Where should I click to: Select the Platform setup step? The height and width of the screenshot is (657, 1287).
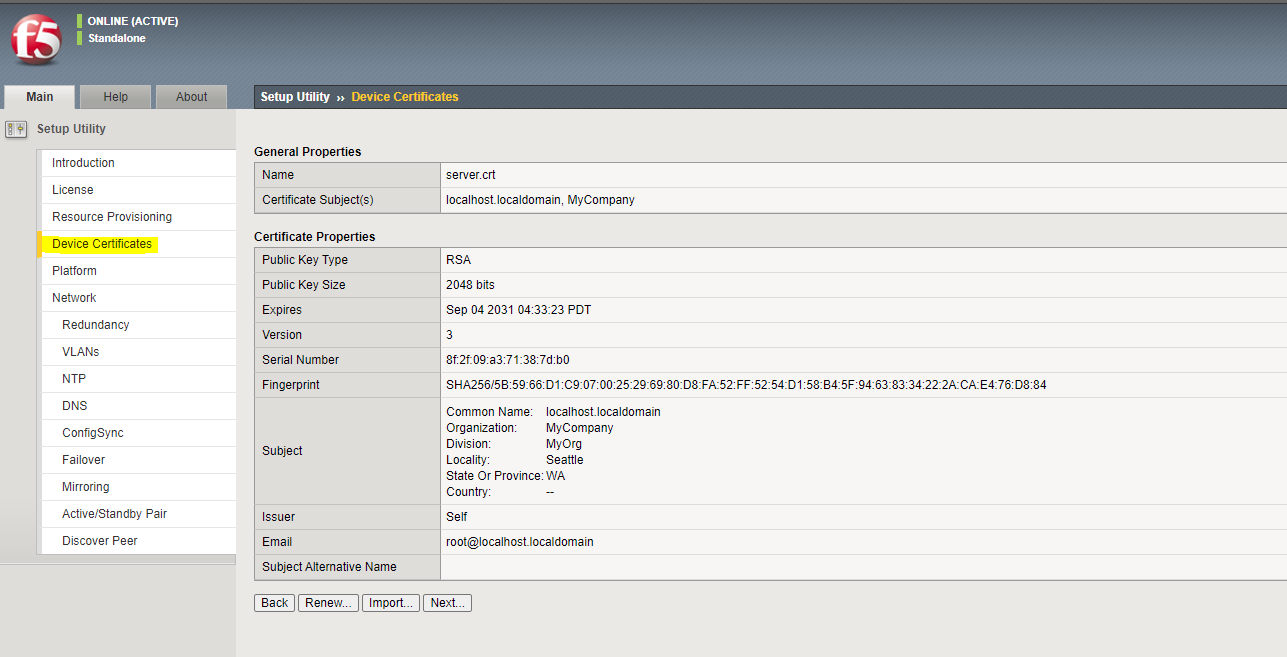(x=74, y=270)
